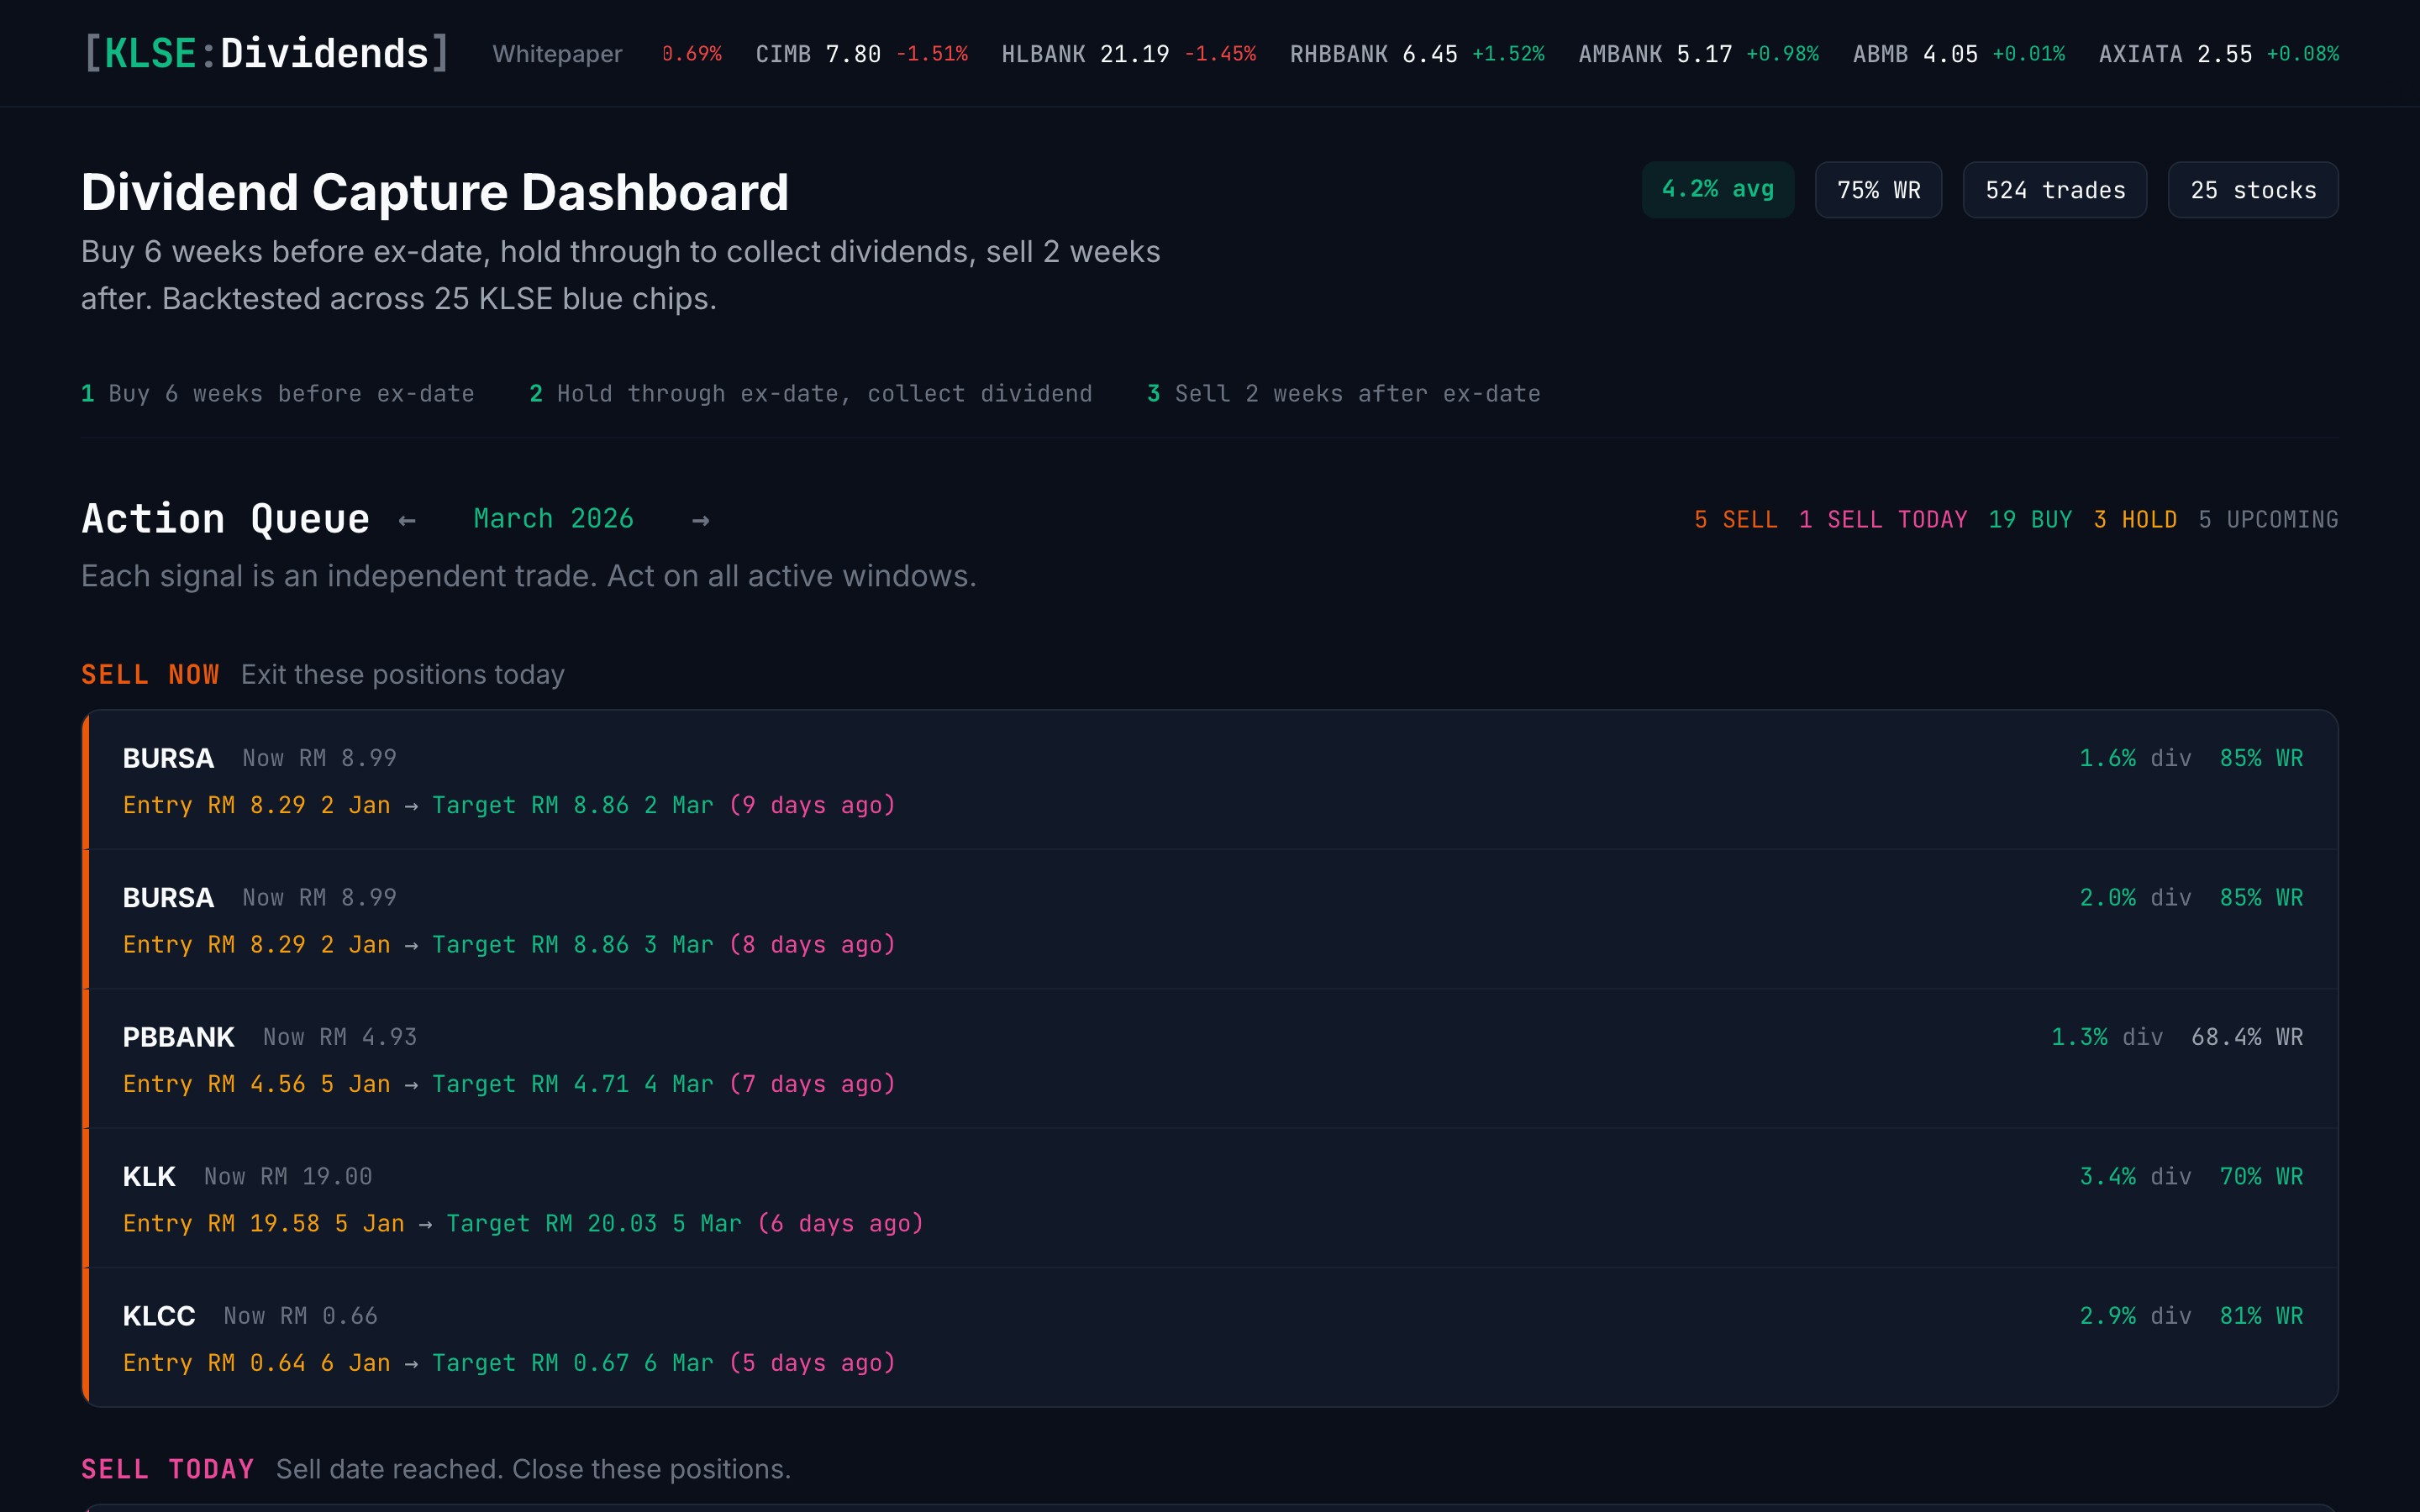Click the HLBANK 21.19 ticker item
Screen dimensions: 2420x1512
[1128, 54]
